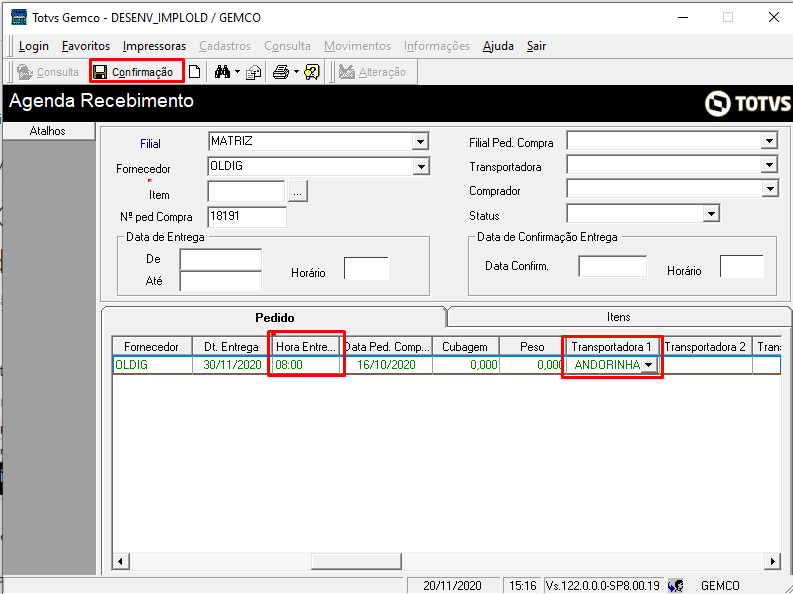The height and width of the screenshot is (594, 793).
Task: Click the Totvs Gemco title bar app icon
Action: click(x=19, y=17)
